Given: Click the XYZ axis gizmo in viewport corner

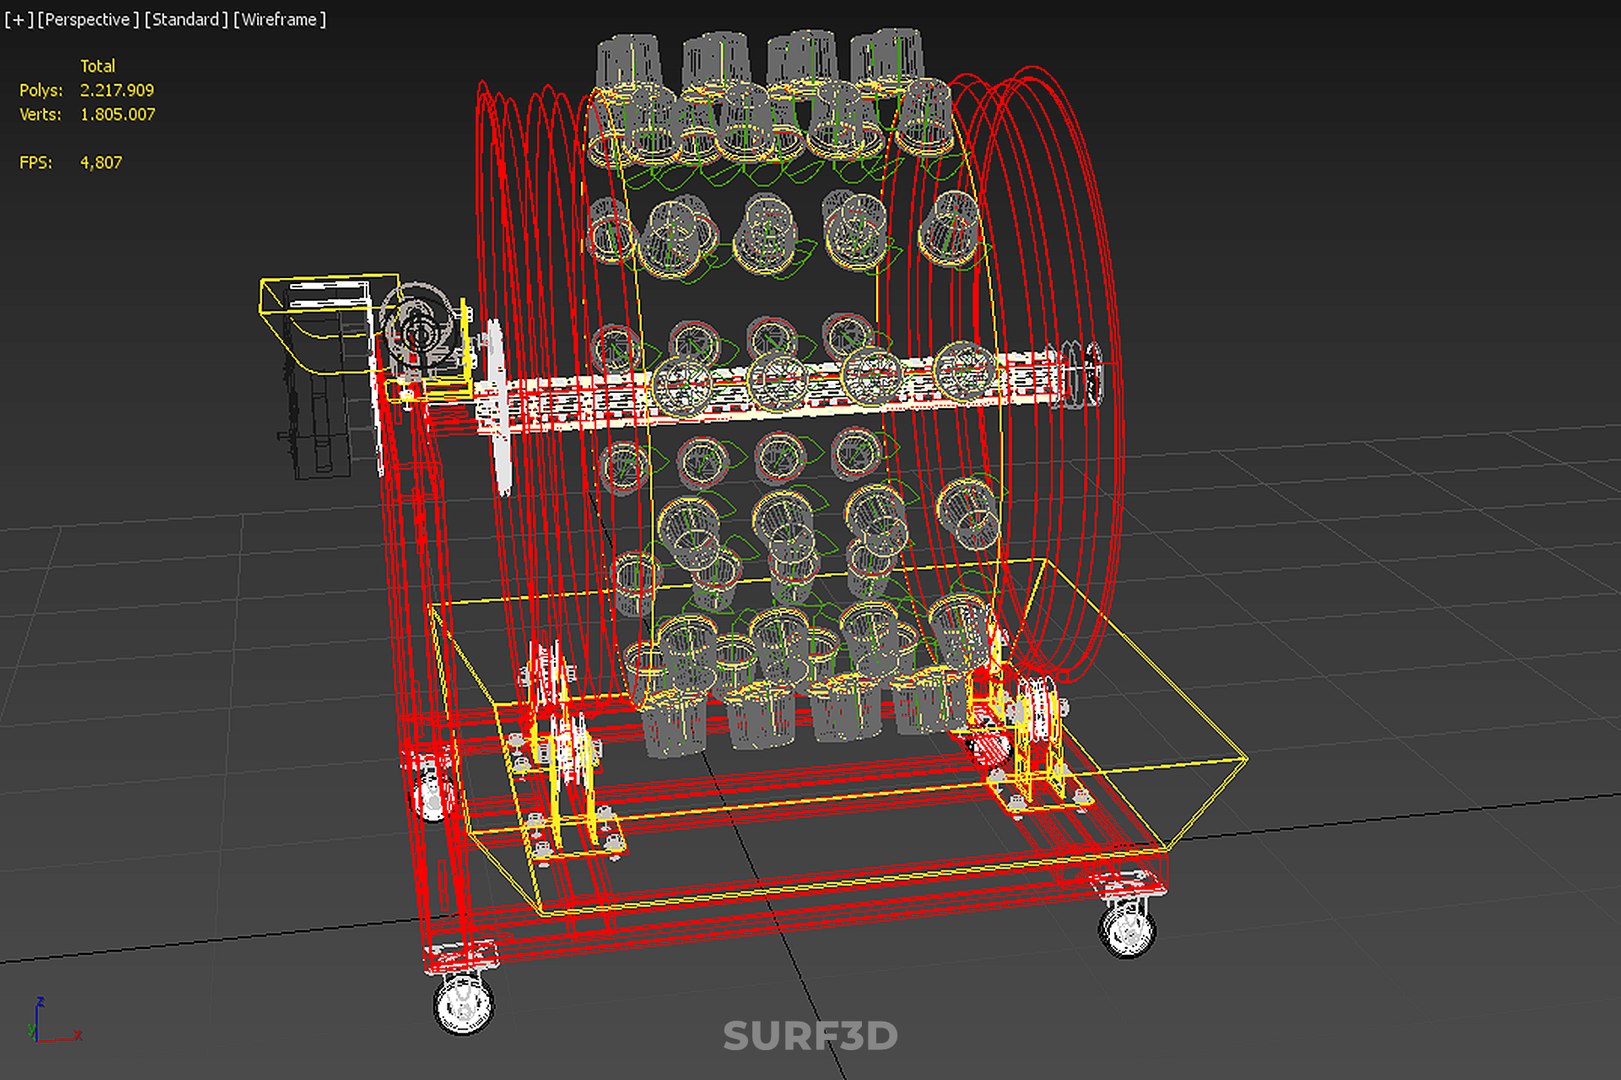Looking at the screenshot, I should [x=55, y=1020].
